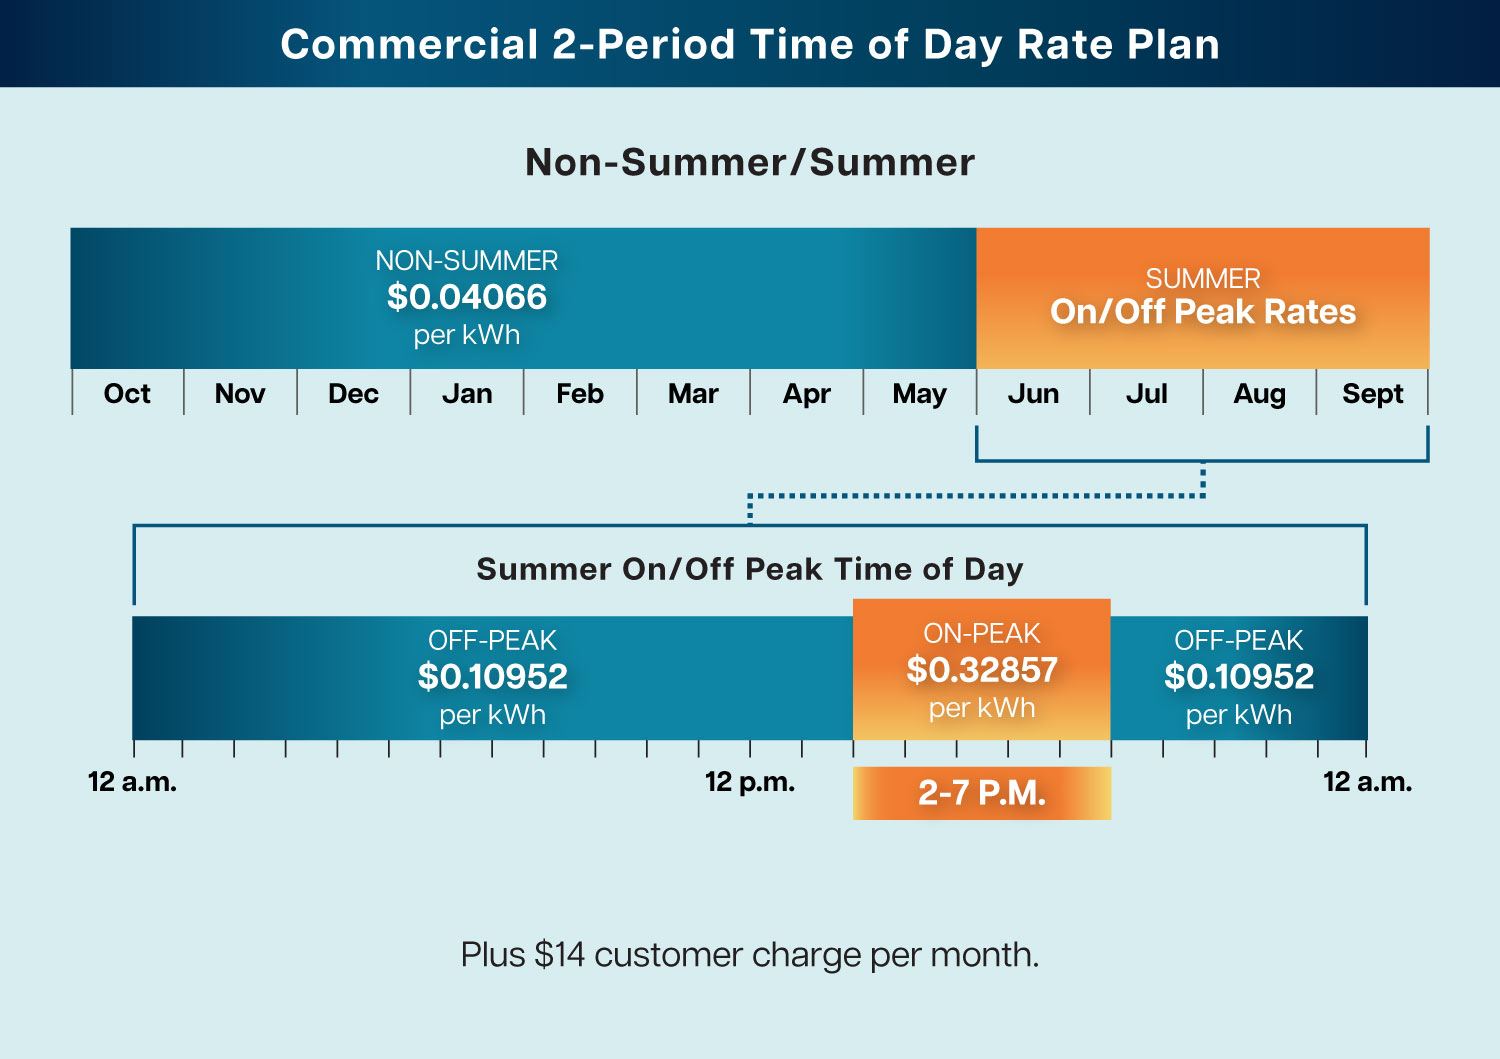Click the Summer On/Off Peak Time of Day heading
1500x1059 pixels.
(750, 569)
